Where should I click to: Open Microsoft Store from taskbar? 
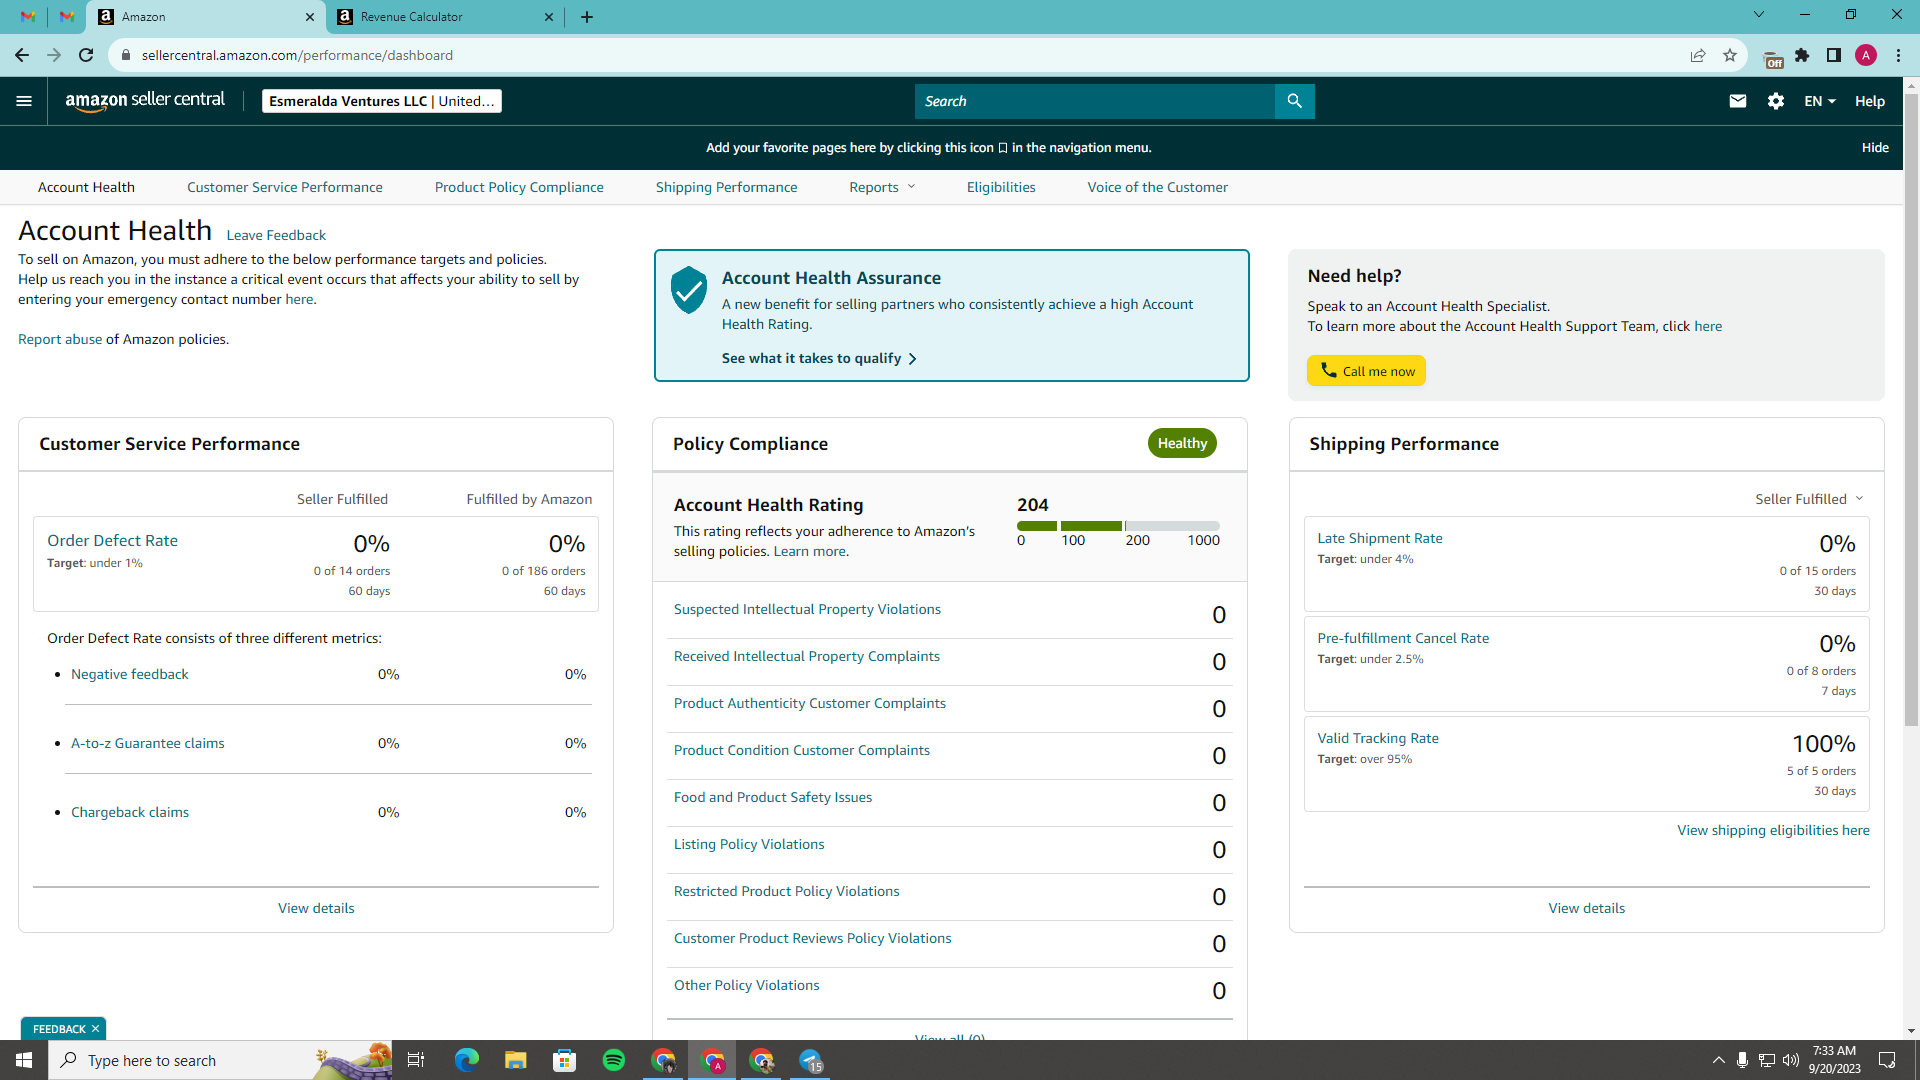[565, 1060]
